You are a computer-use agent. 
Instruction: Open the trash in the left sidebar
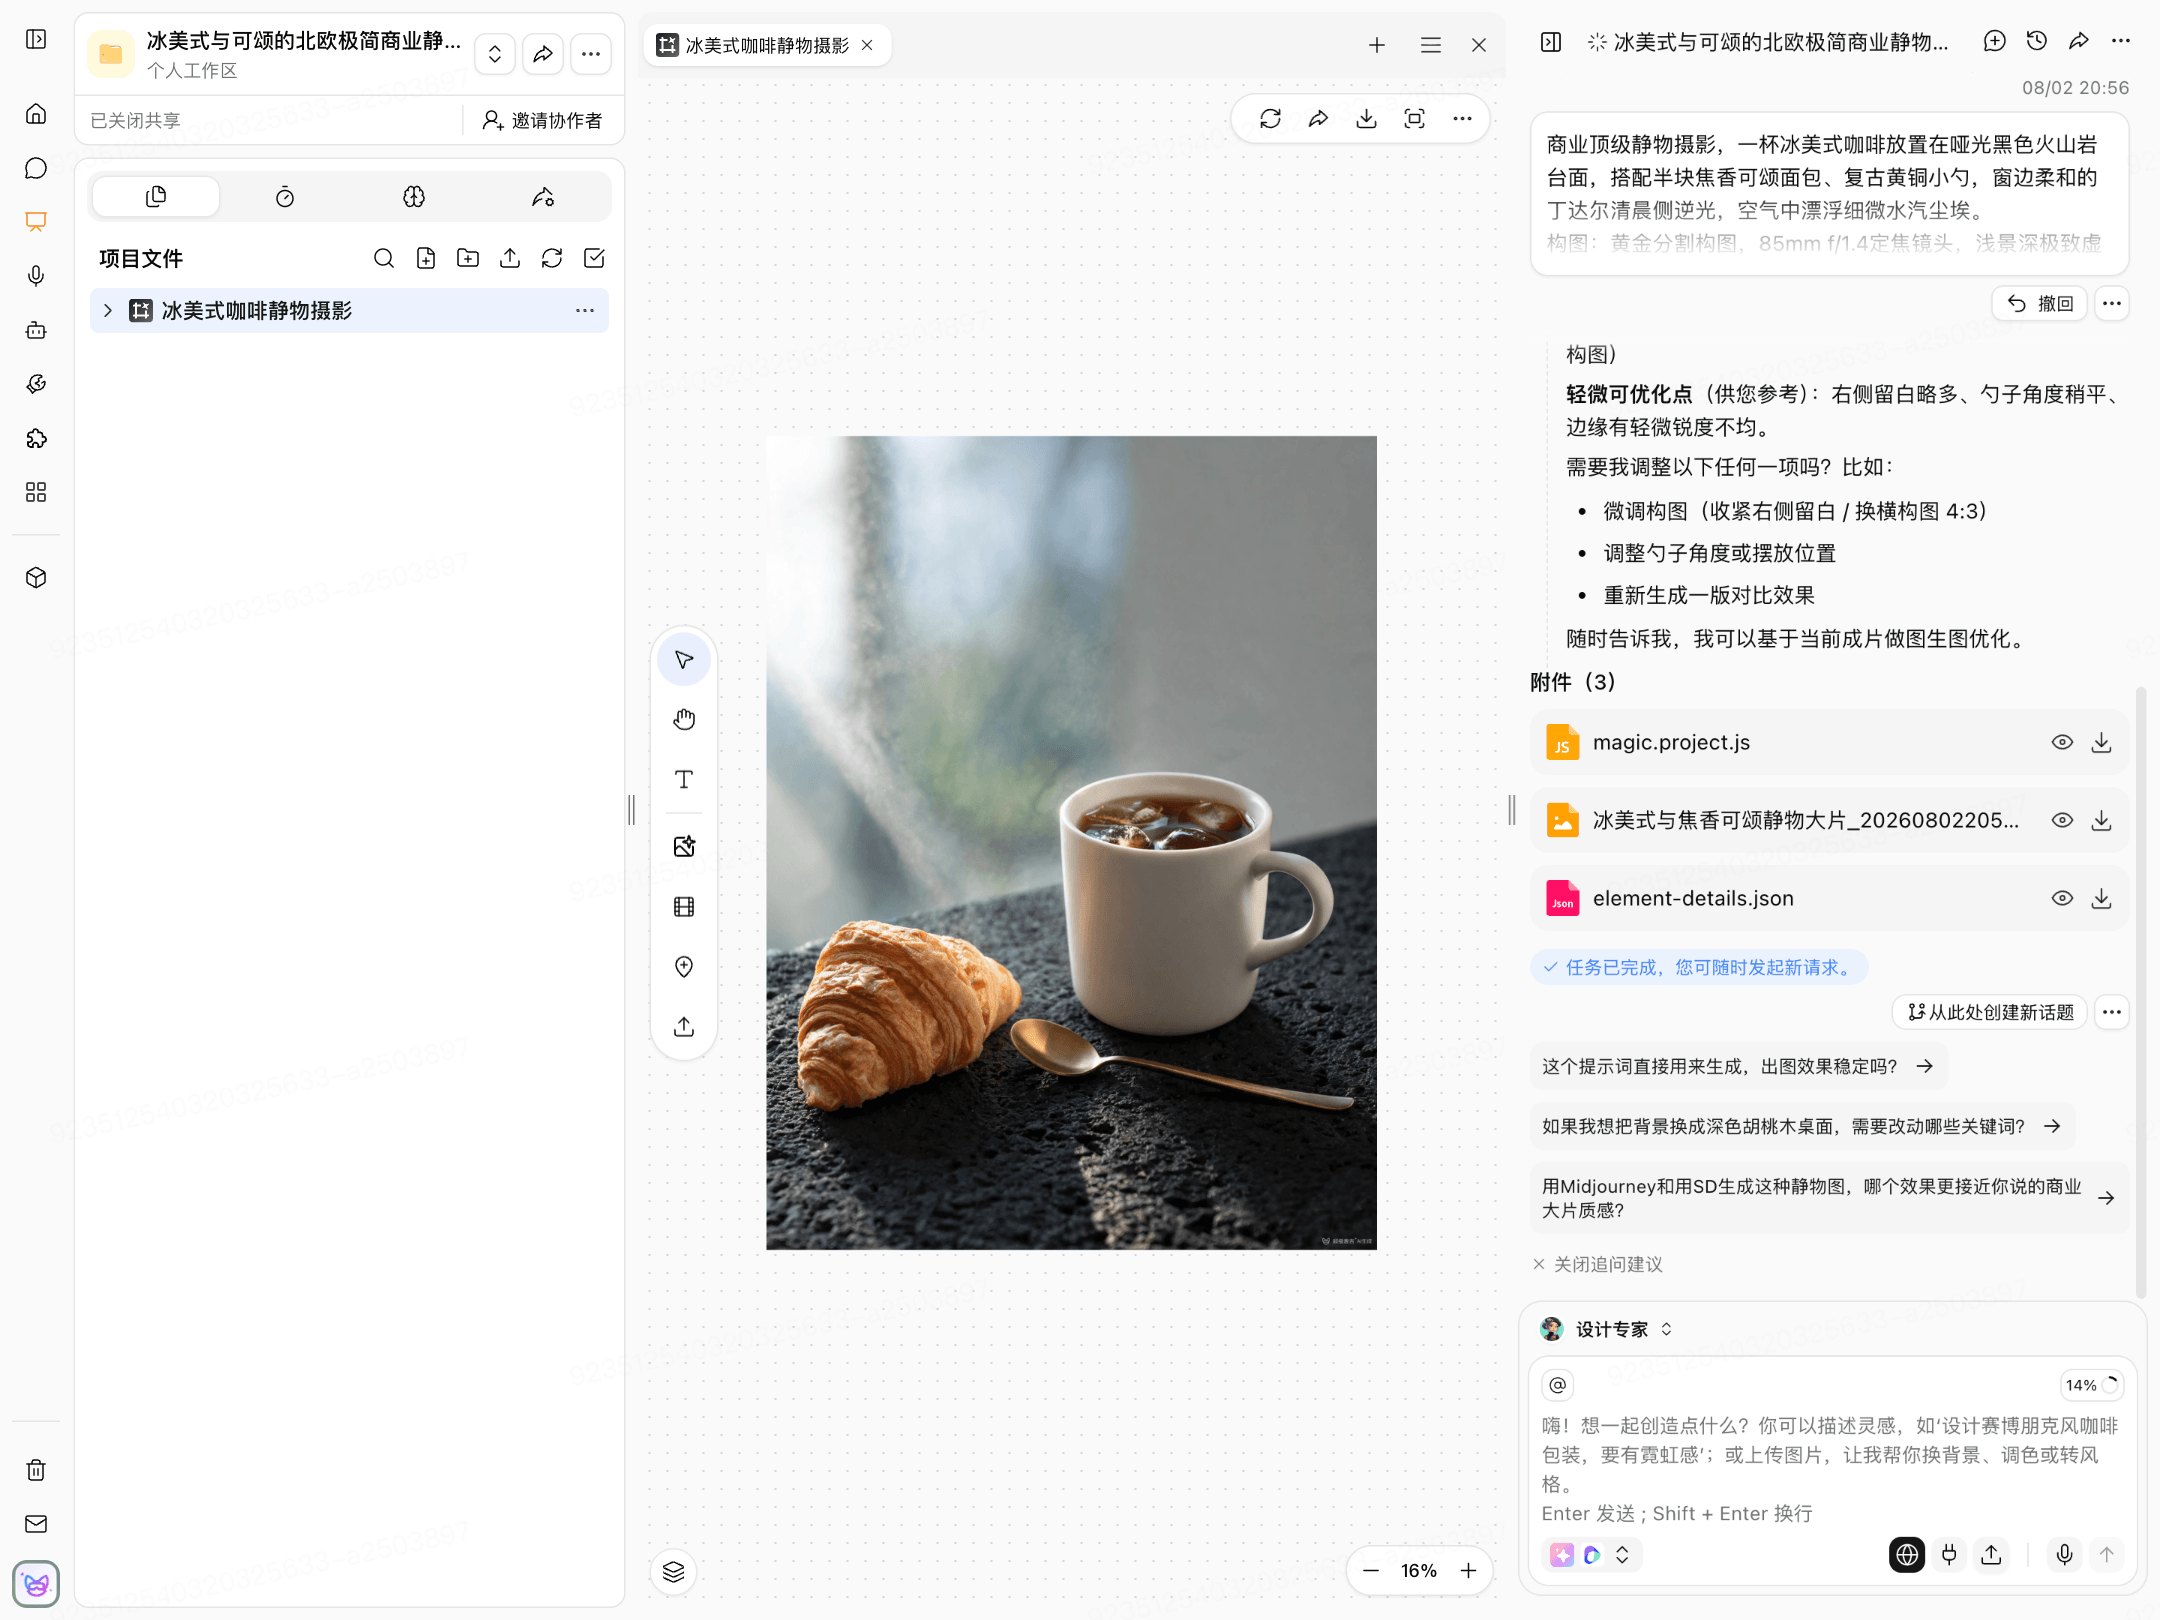tap(36, 1470)
